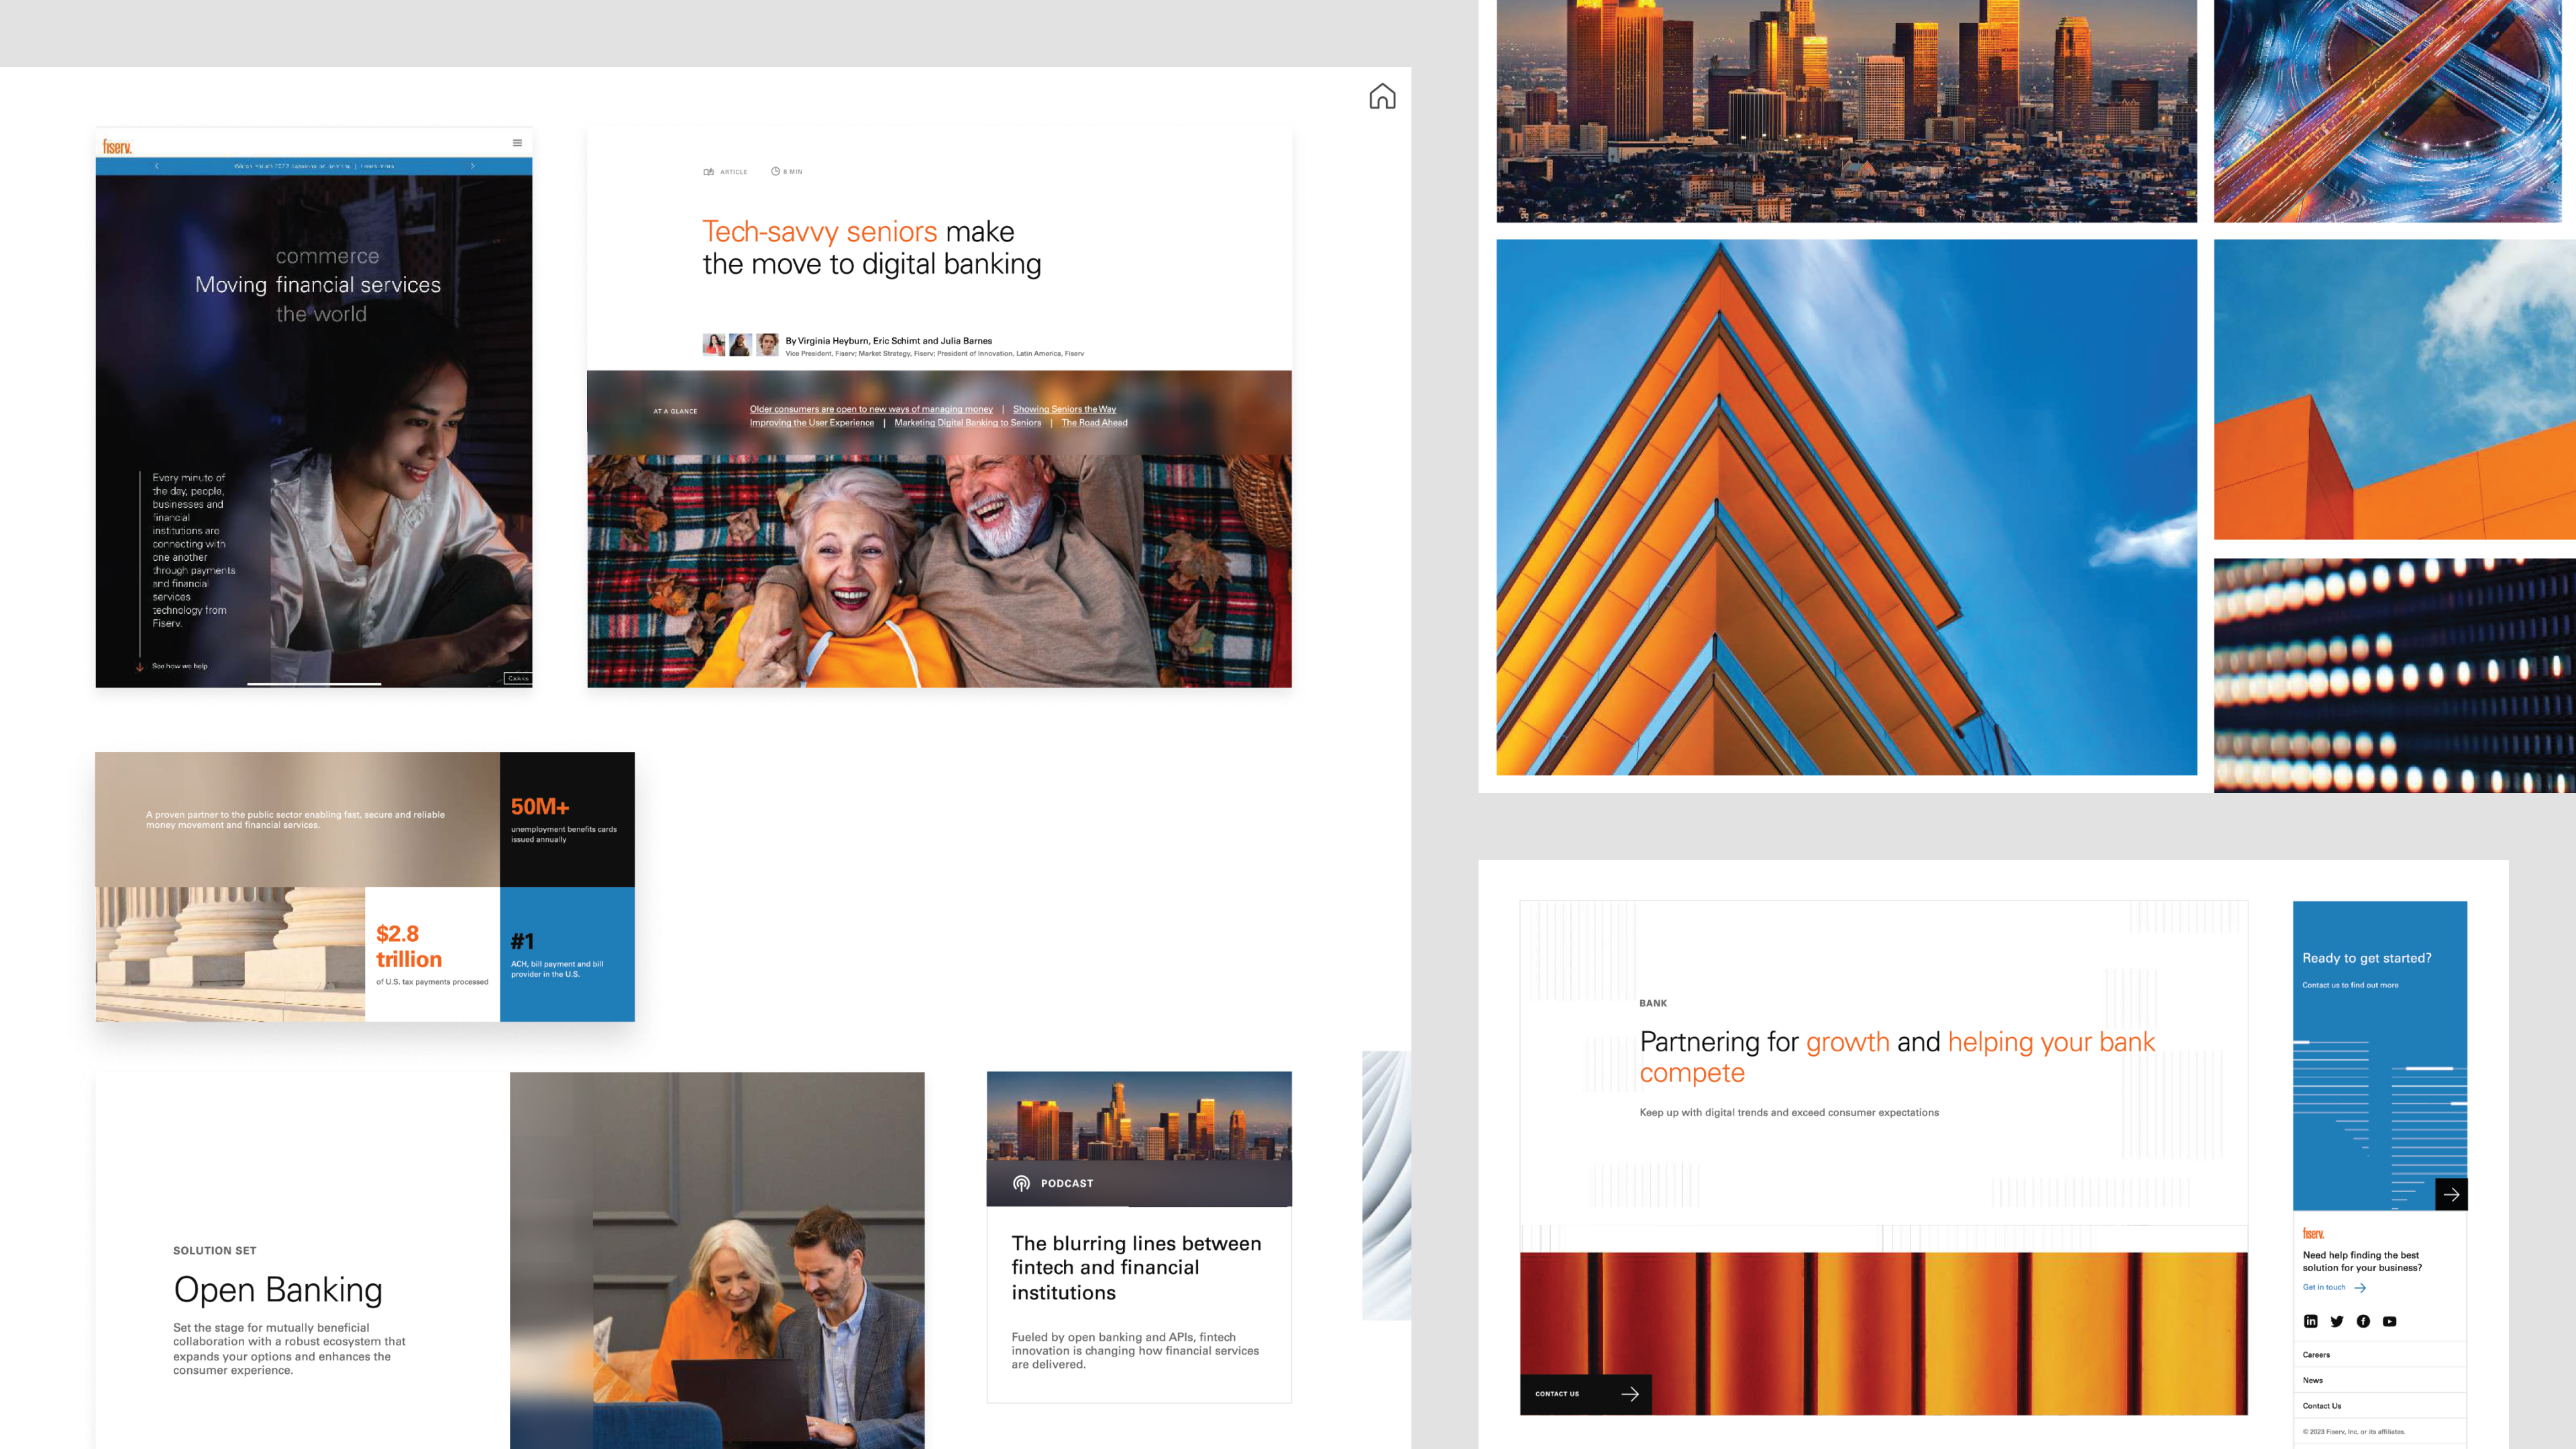Open the Showing Seniors the Way link
This screenshot has height=1449, width=2576.
(1064, 409)
